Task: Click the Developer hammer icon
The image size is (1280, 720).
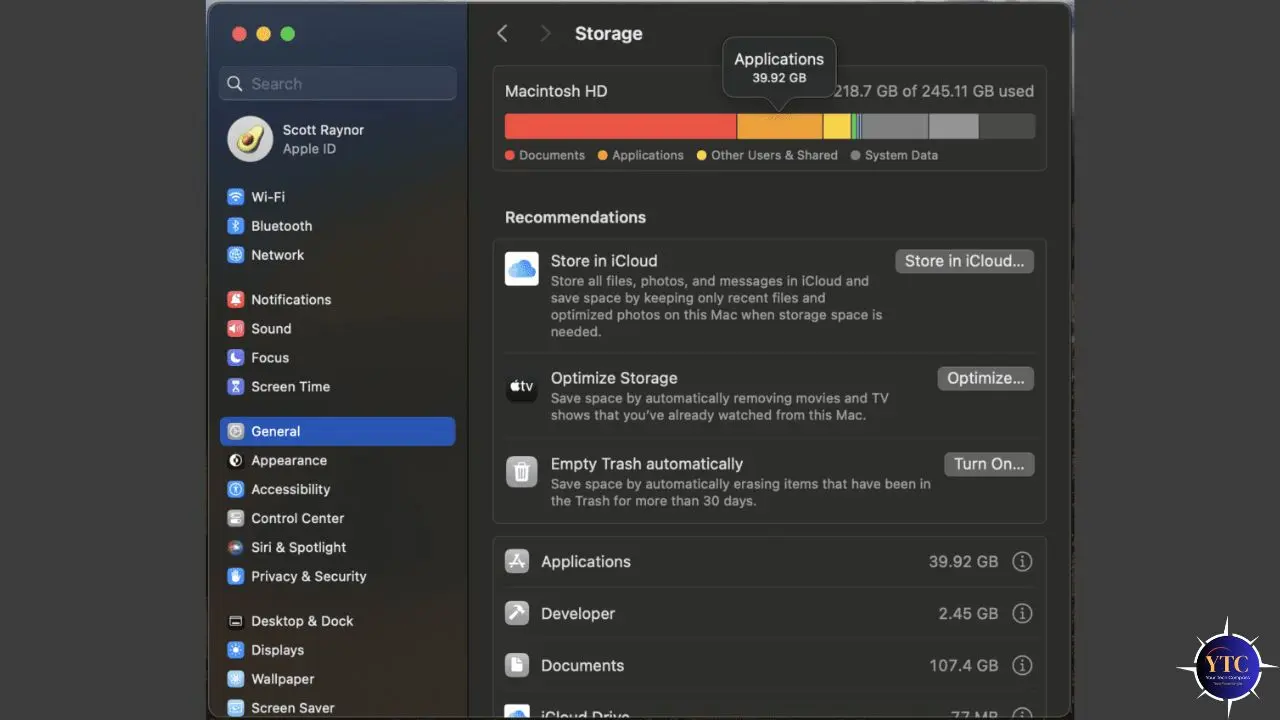Action: click(517, 613)
